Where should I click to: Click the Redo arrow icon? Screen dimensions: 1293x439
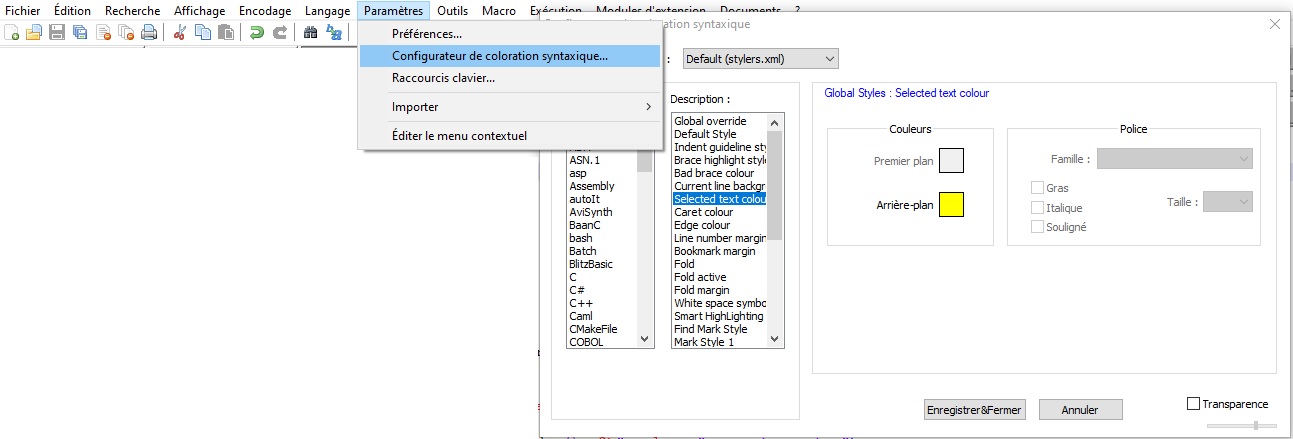coord(280,33)
